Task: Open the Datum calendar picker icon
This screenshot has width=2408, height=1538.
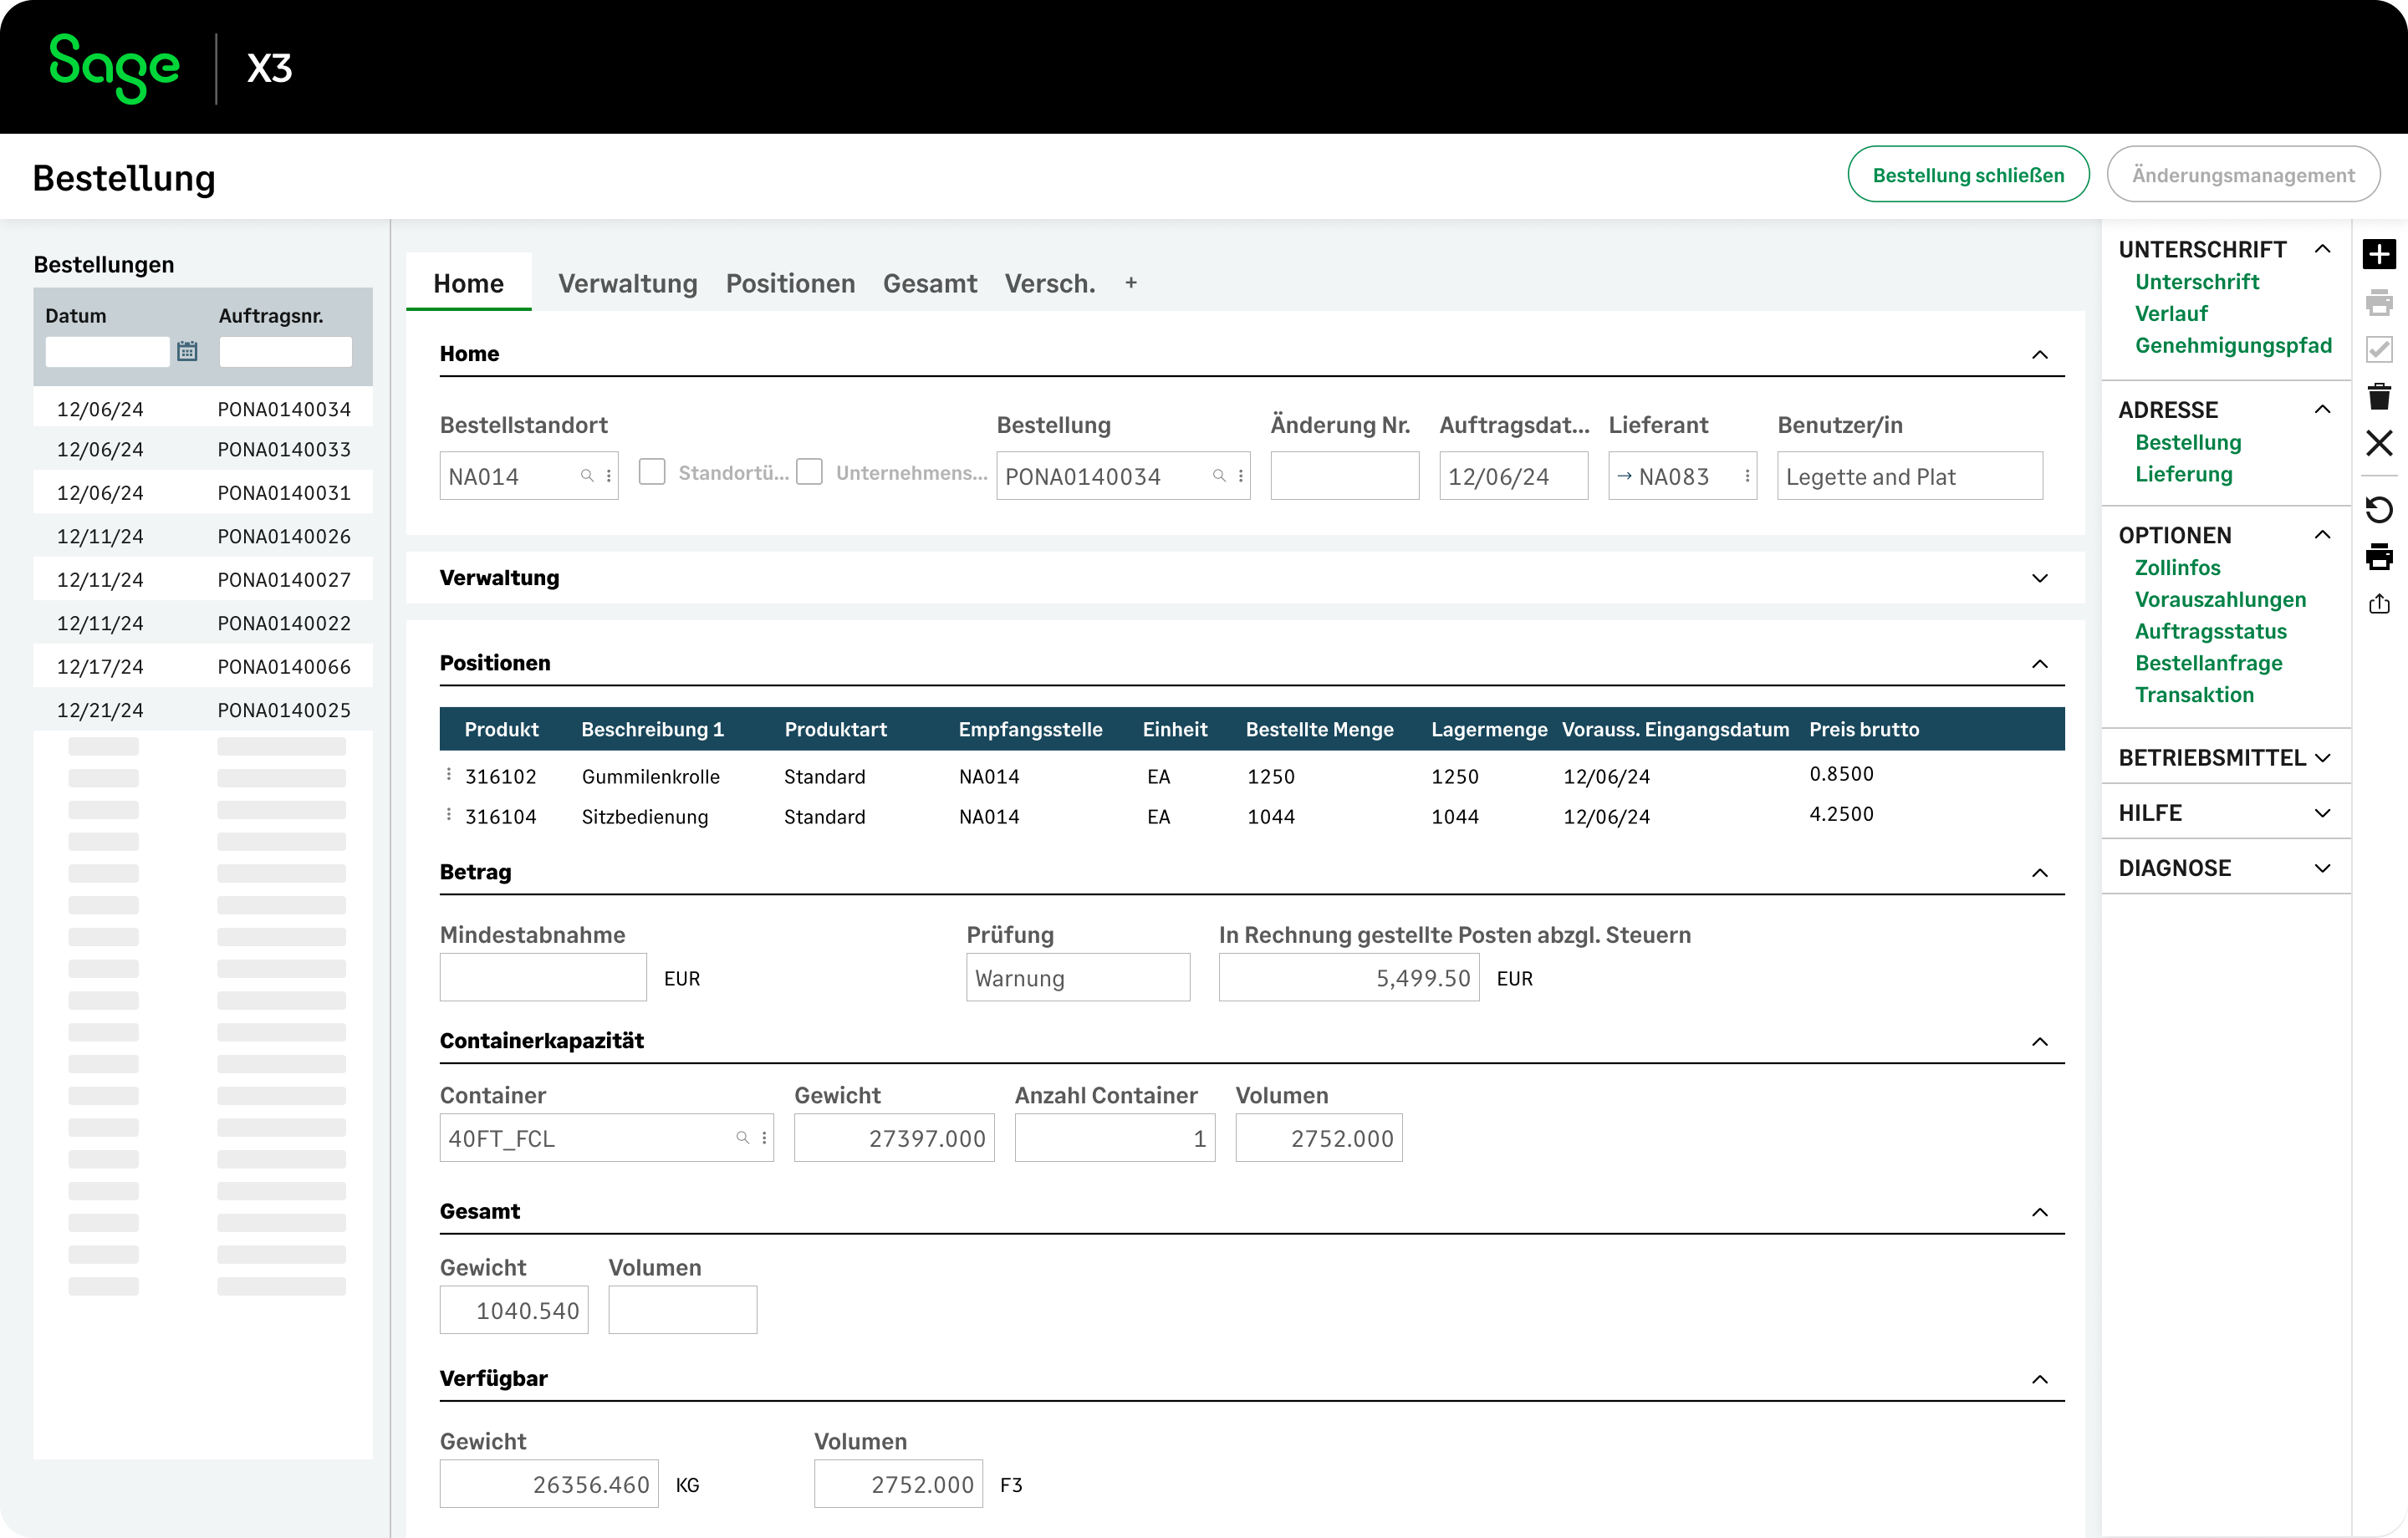Action: click(x=187, y=351)
